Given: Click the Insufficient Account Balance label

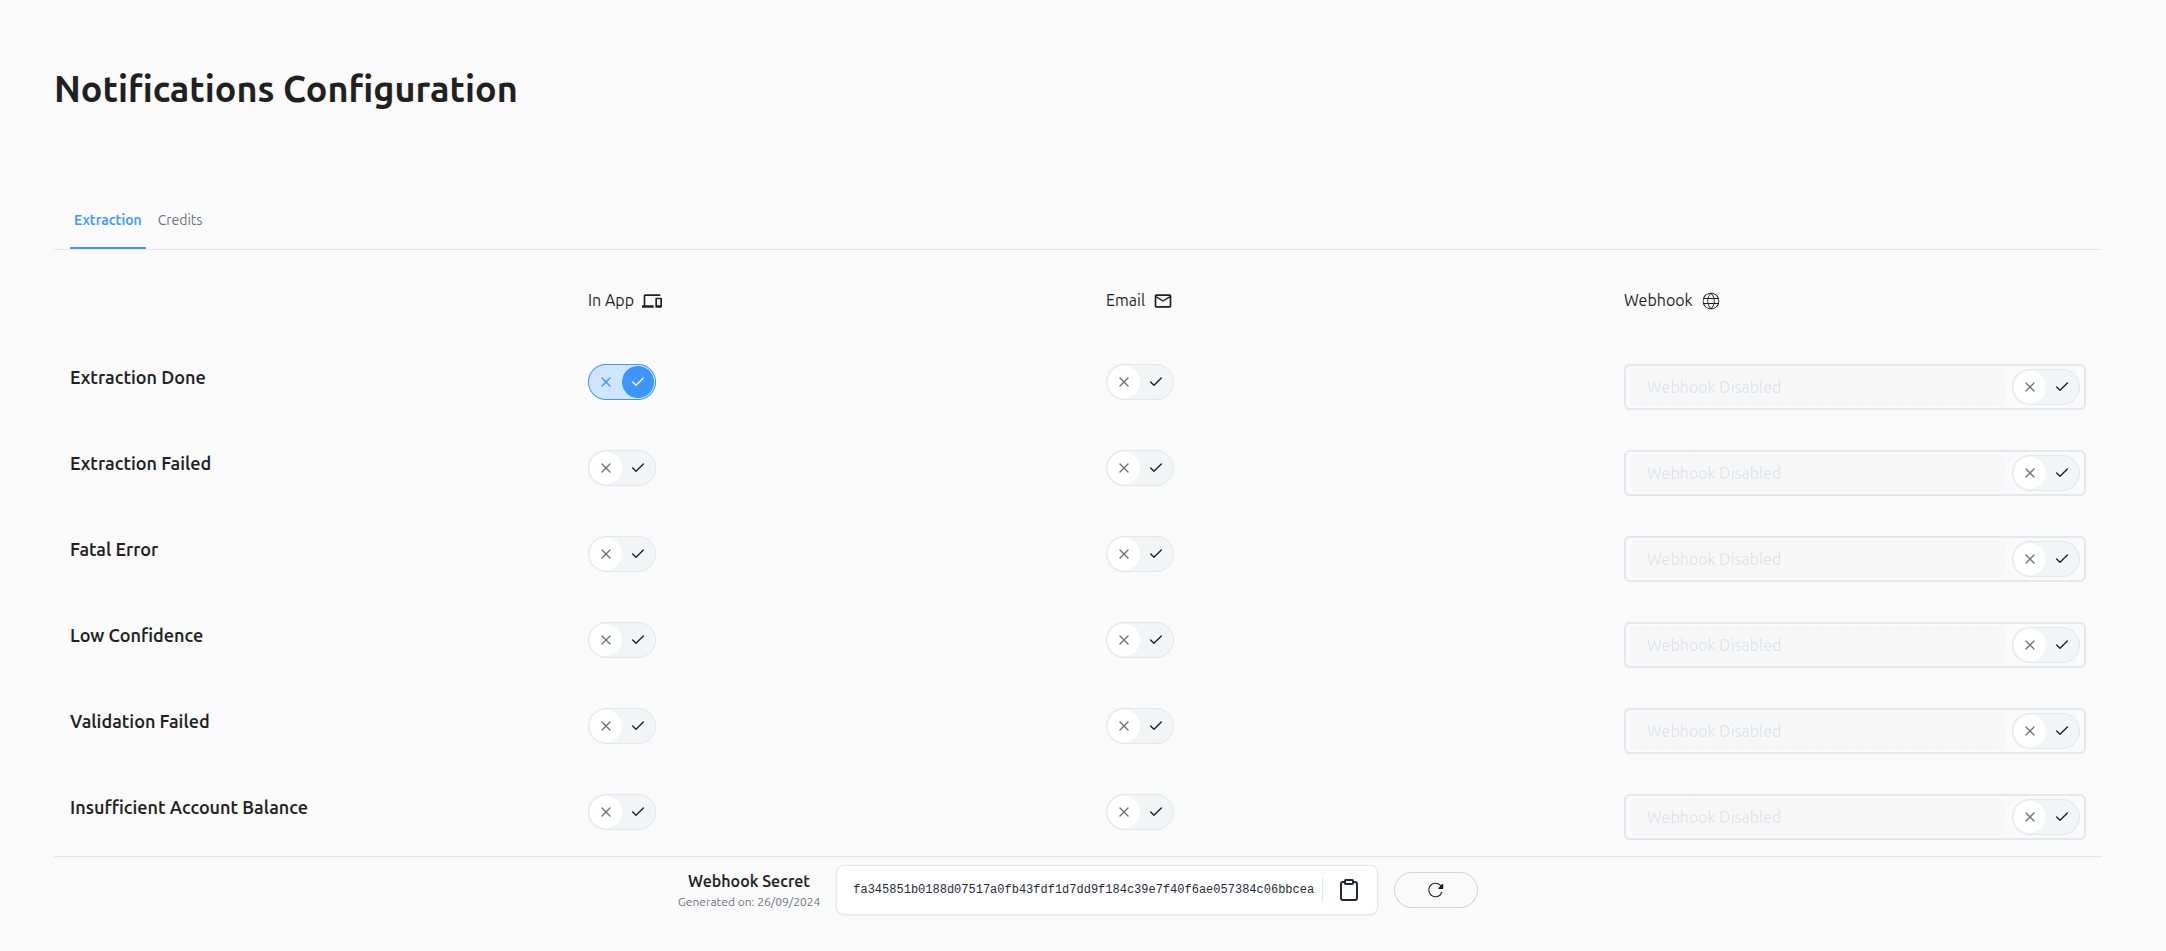Looking at the screenshot, I should [189, 808].
